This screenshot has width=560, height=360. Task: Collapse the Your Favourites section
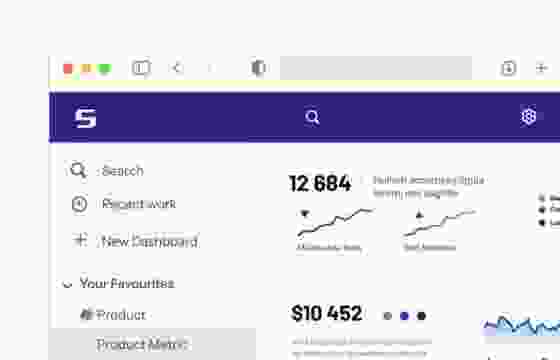[x=67, y=284]
